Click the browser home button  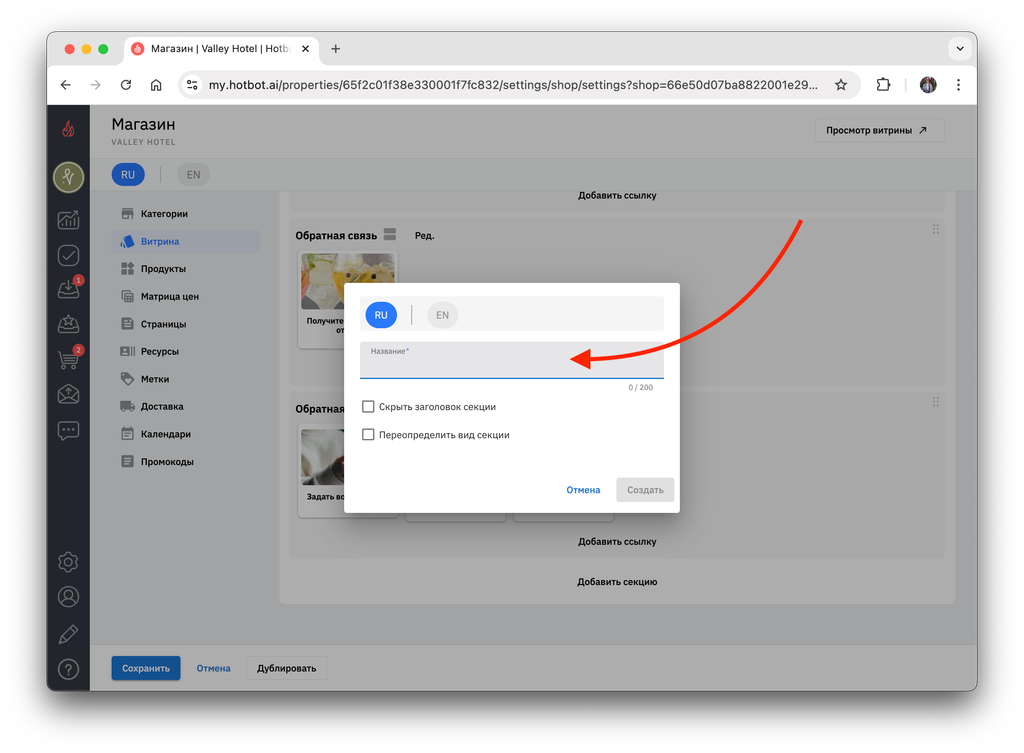tap(156, 85)
